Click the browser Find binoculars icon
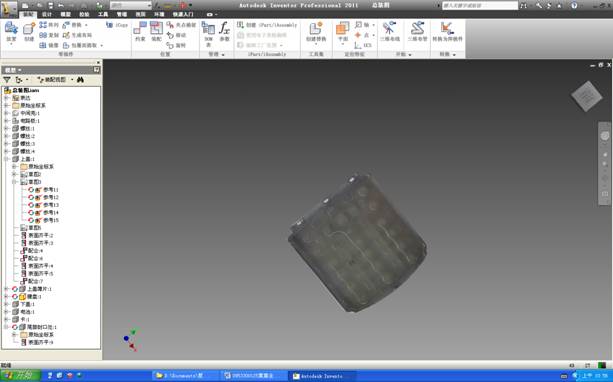Image resolution: width=613 pixels, height=382 pixels. [x=80, y=80]
